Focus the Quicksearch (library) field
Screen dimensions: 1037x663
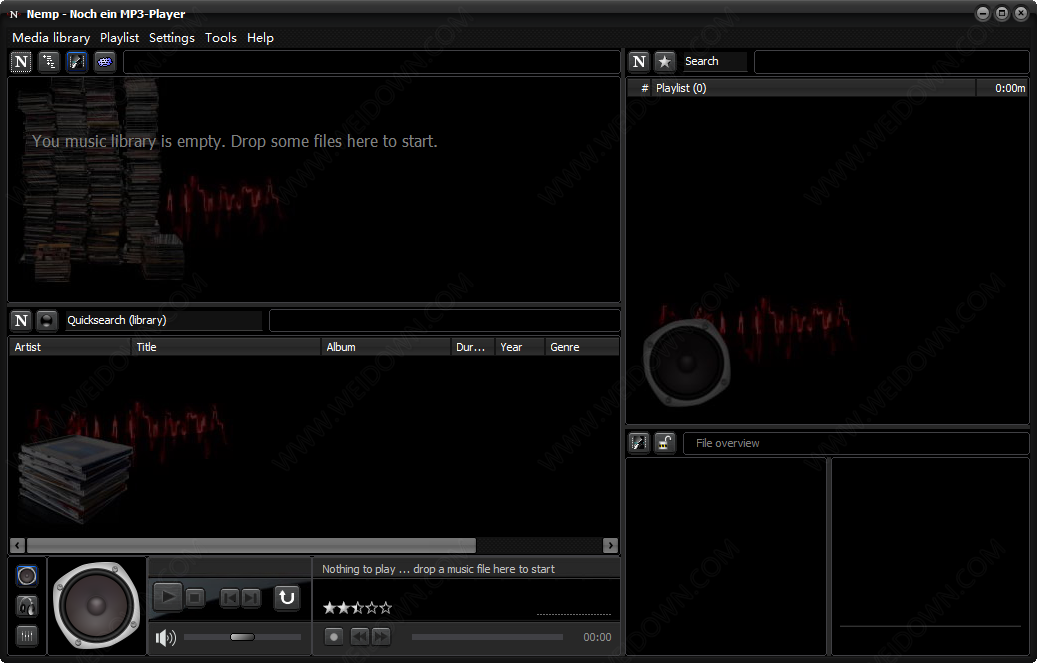163,320
